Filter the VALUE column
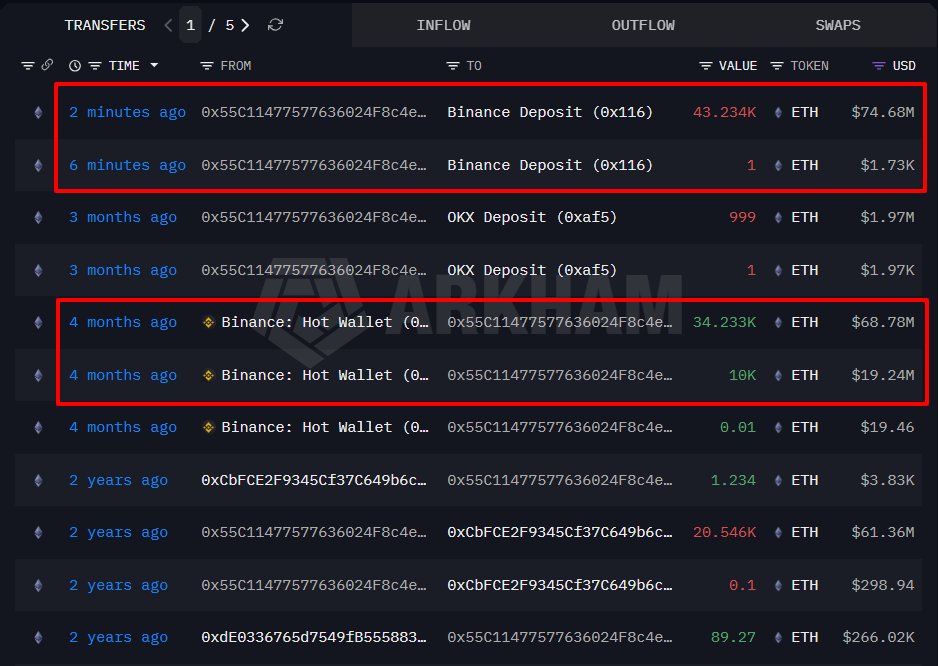Viewport: 938px width, 666px height. coord(706,66)
